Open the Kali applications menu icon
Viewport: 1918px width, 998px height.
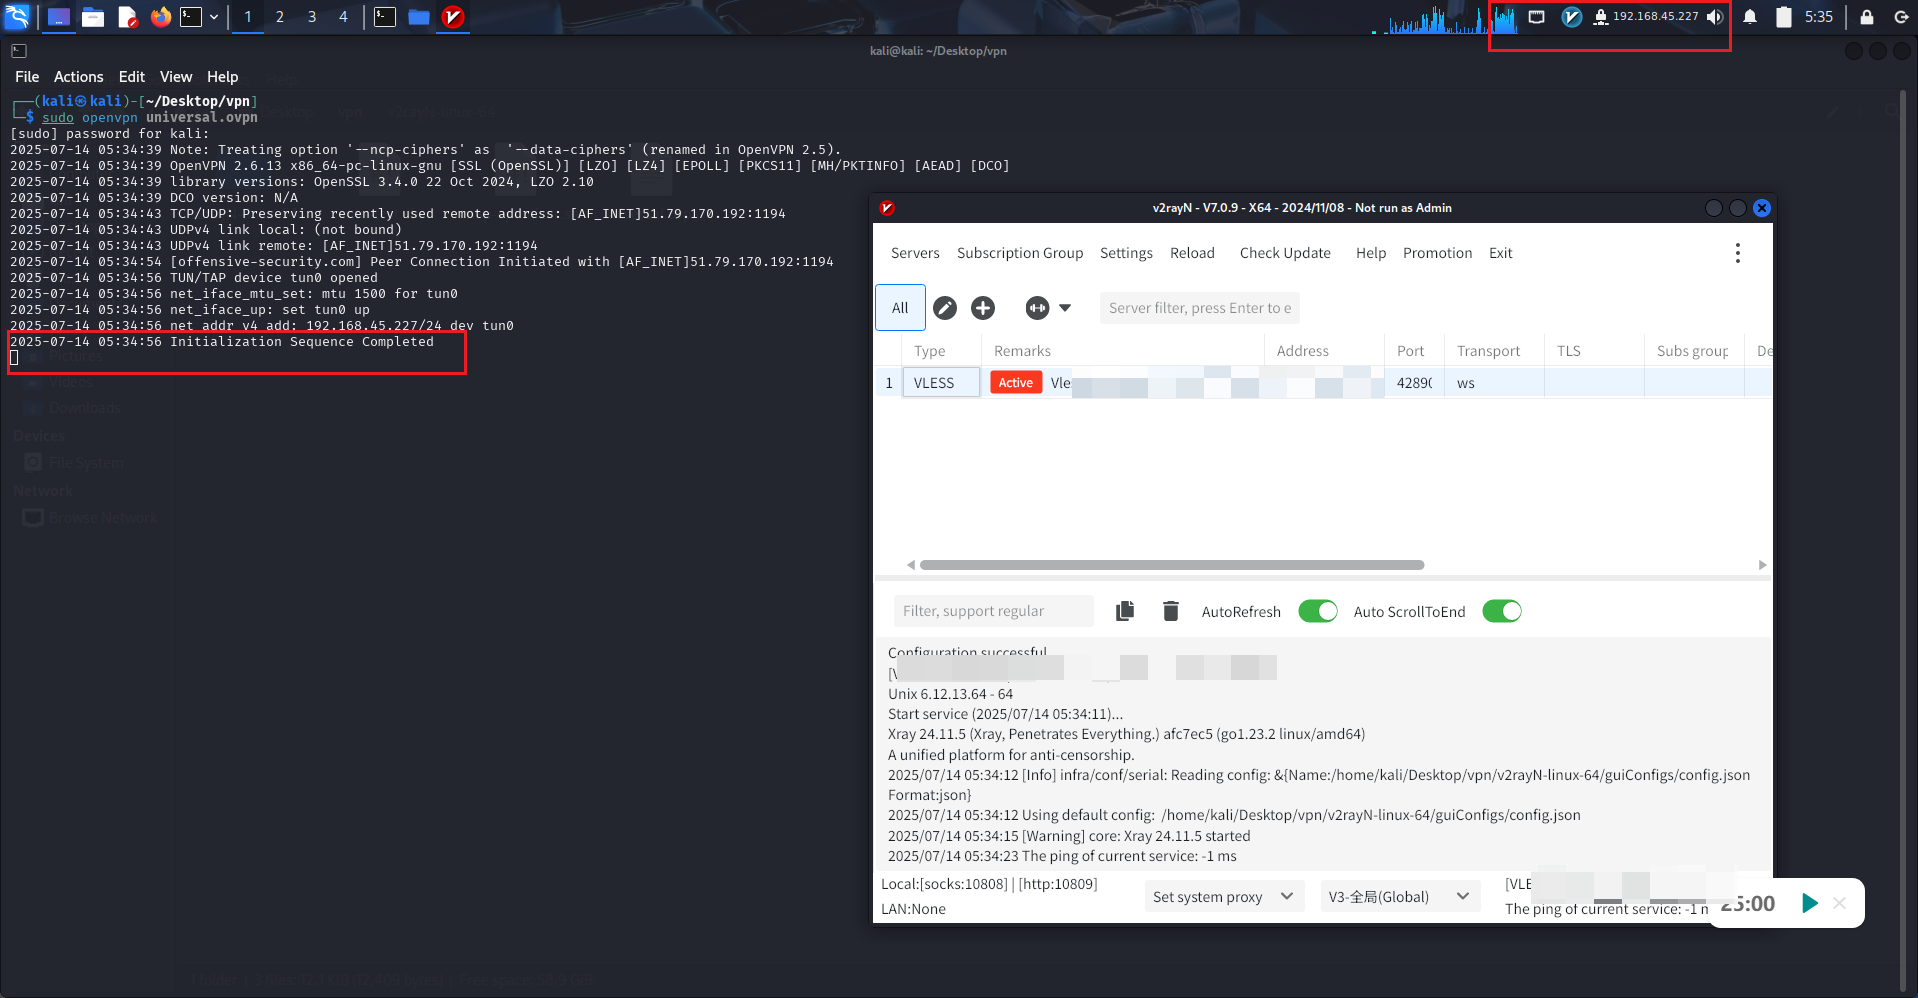pyautogui.click(x=18, y=16)
